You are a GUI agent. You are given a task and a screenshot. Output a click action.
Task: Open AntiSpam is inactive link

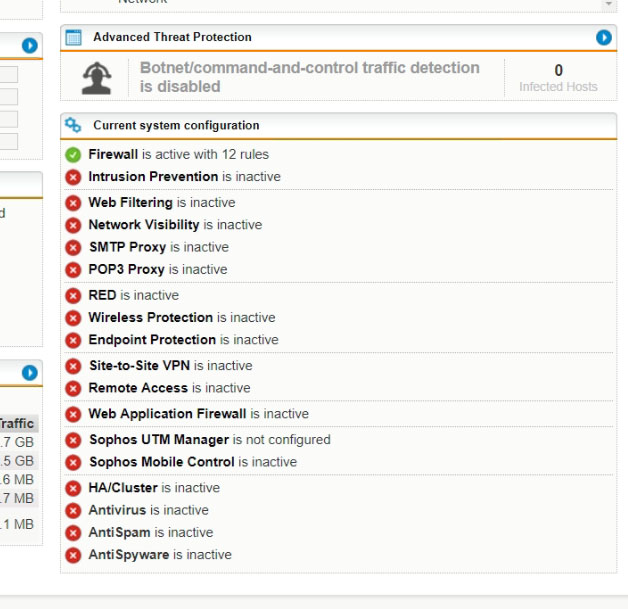(x=151, y=533)
